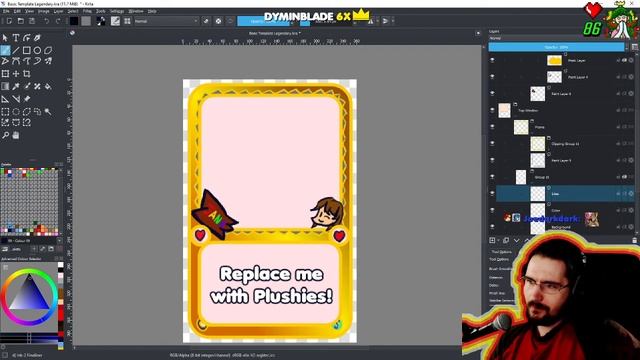Select the Transform tool

click(5, 74)
